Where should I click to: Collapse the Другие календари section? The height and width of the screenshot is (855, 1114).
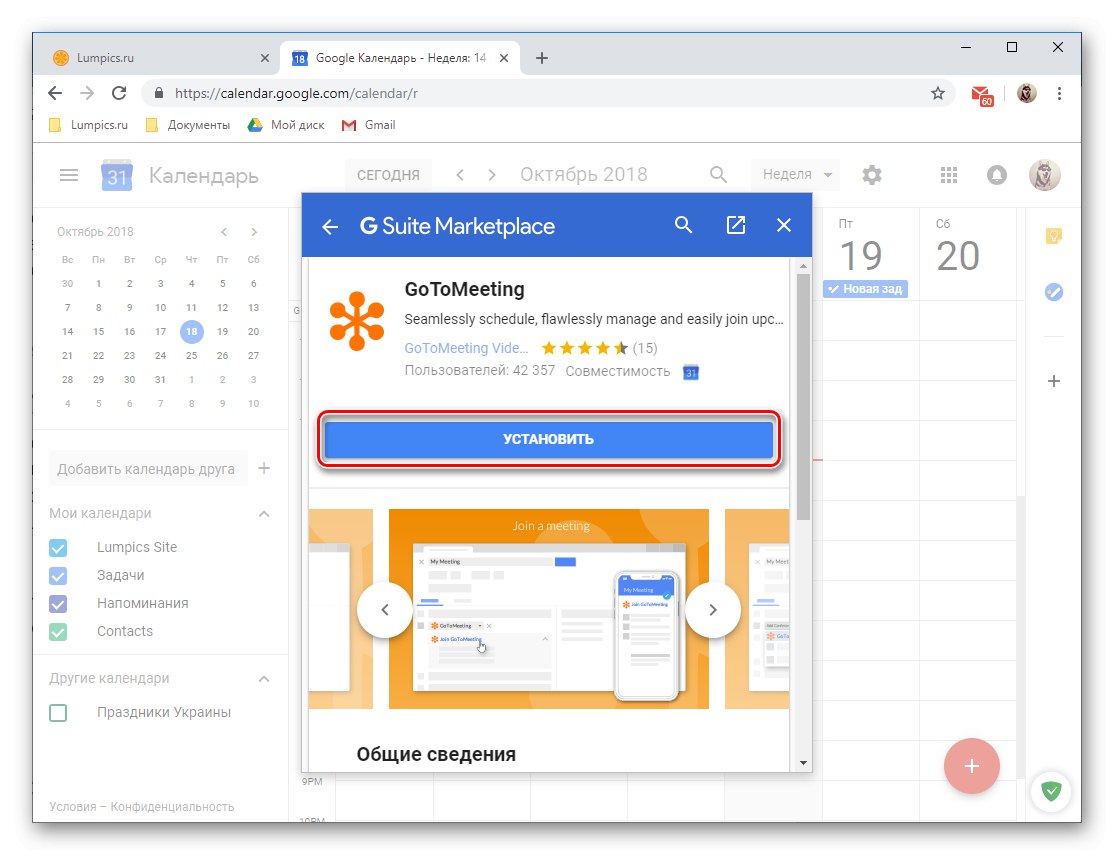(263, 678)
